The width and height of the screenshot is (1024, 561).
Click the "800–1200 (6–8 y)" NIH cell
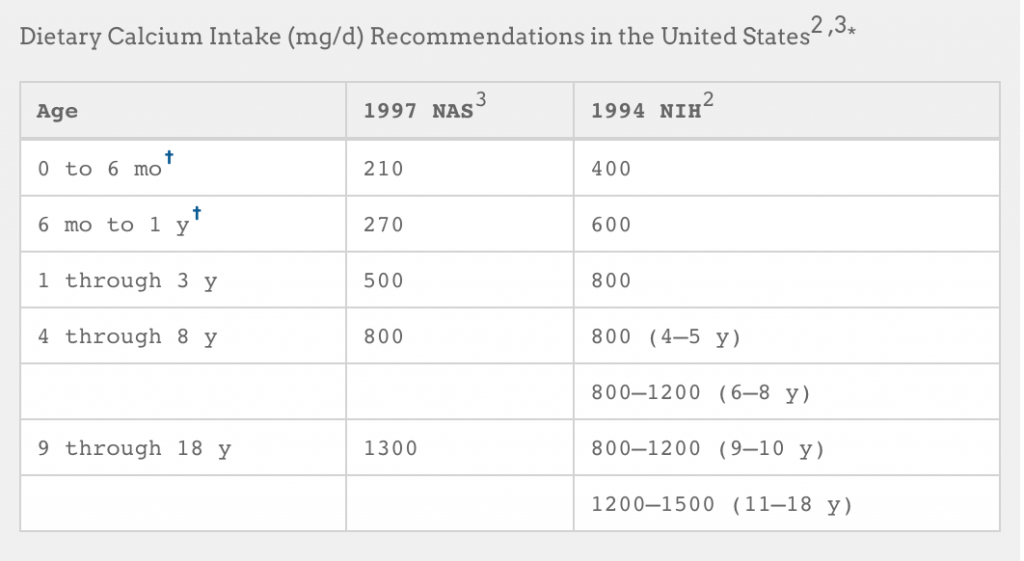[786, 392]
